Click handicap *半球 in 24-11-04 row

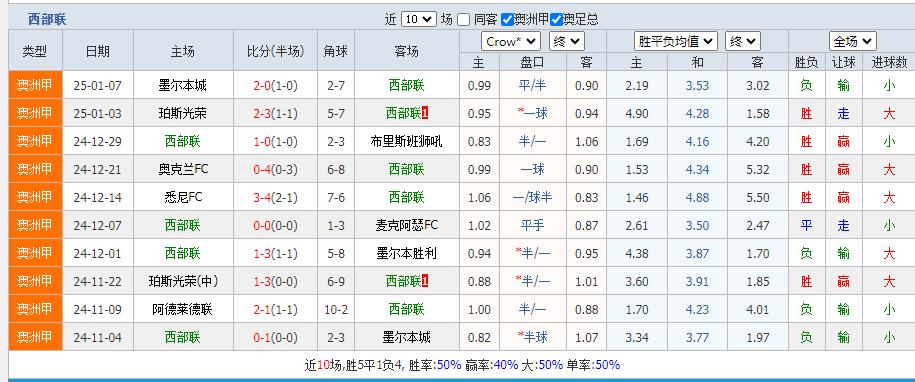tap(532, 338)
